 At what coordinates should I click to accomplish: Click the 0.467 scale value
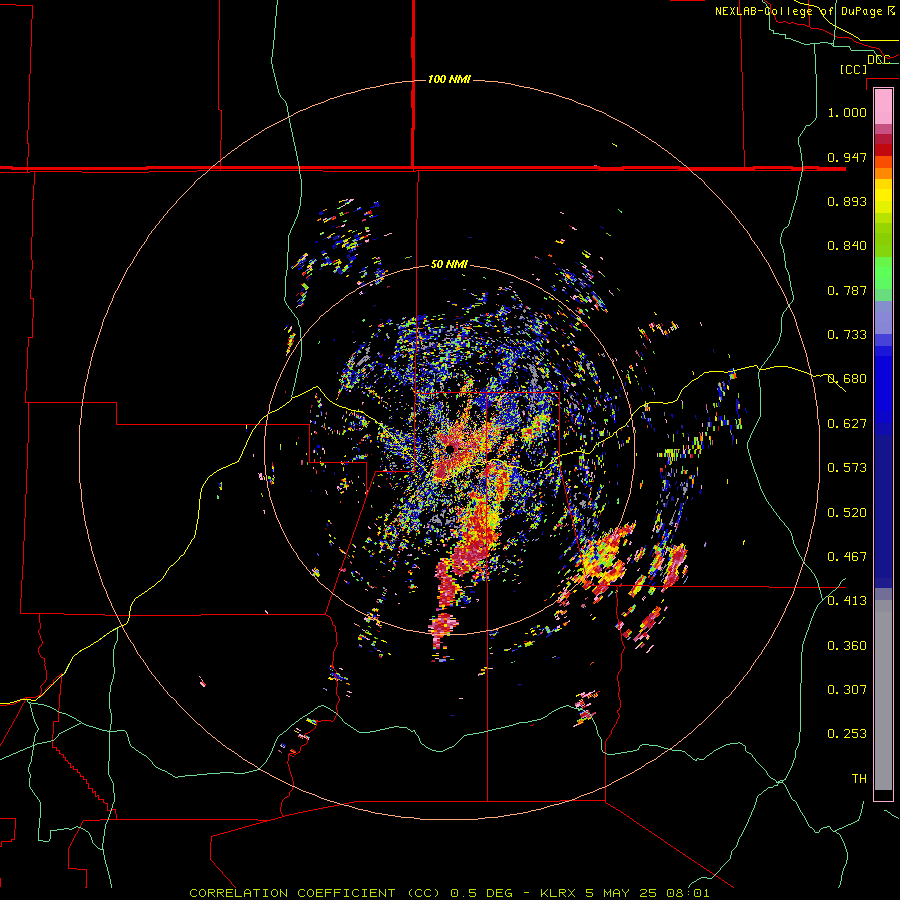pos(847,557)
